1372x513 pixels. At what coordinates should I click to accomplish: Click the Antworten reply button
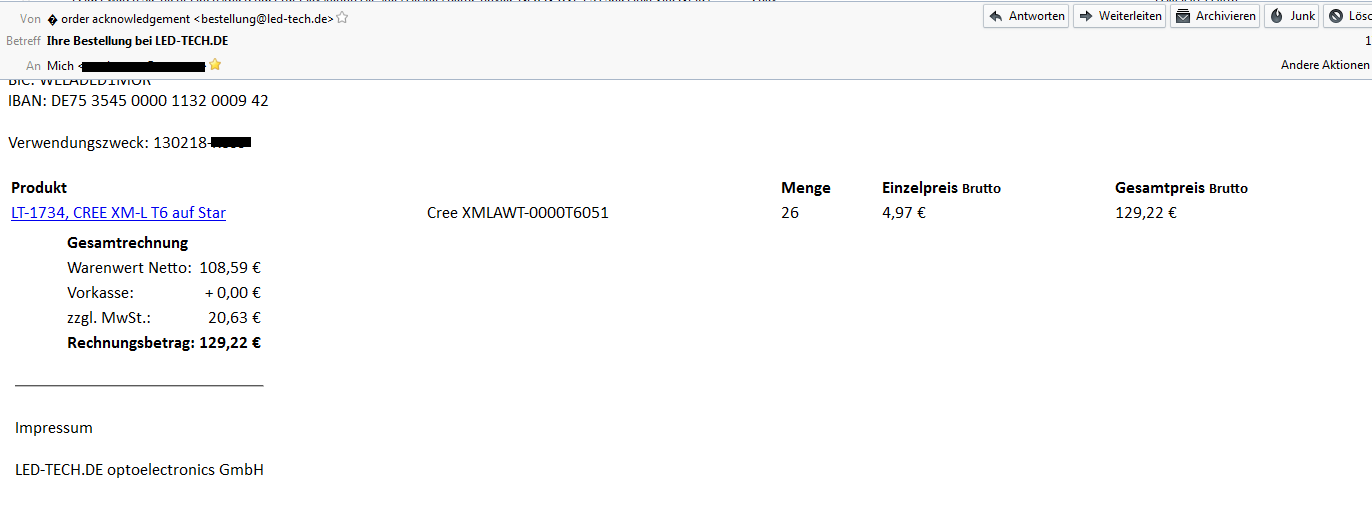tap(1026, 16)
